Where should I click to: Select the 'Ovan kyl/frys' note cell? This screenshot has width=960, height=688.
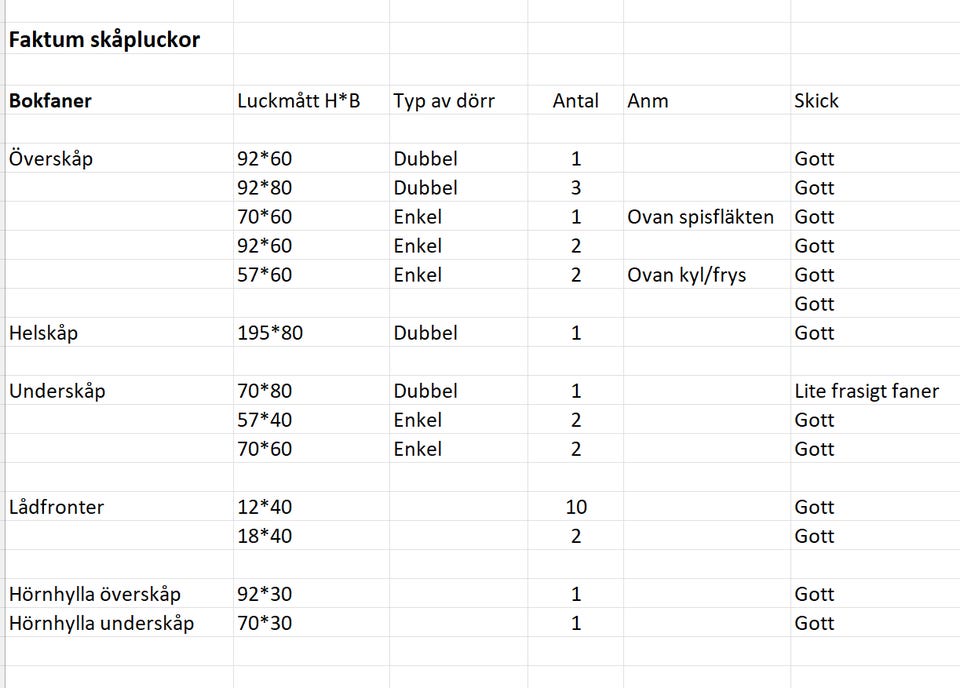point(687,275)
